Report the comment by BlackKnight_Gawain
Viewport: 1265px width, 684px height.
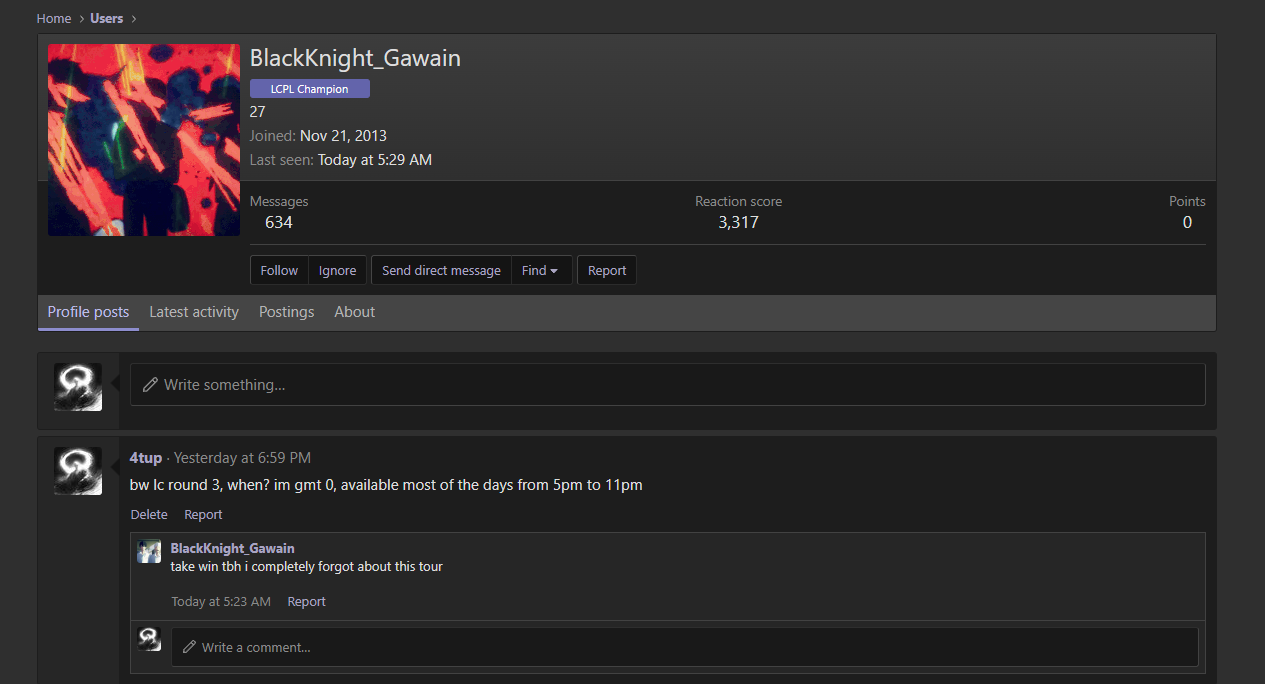tap(307, 601)
